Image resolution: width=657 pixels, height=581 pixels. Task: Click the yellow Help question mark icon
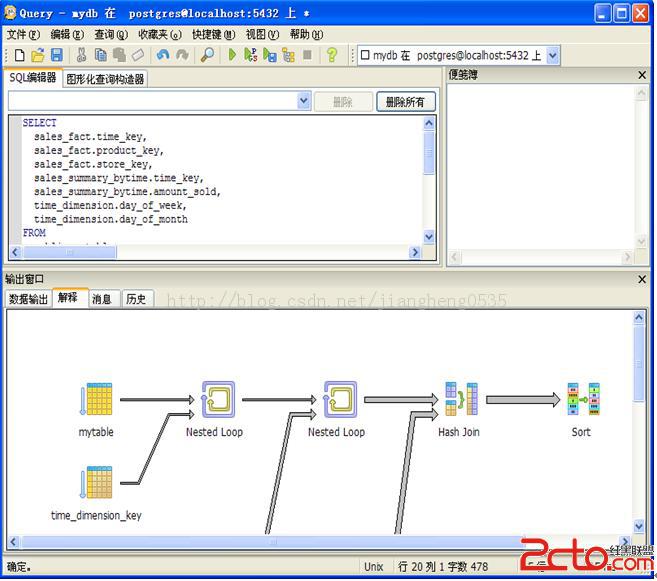(332, 56)
